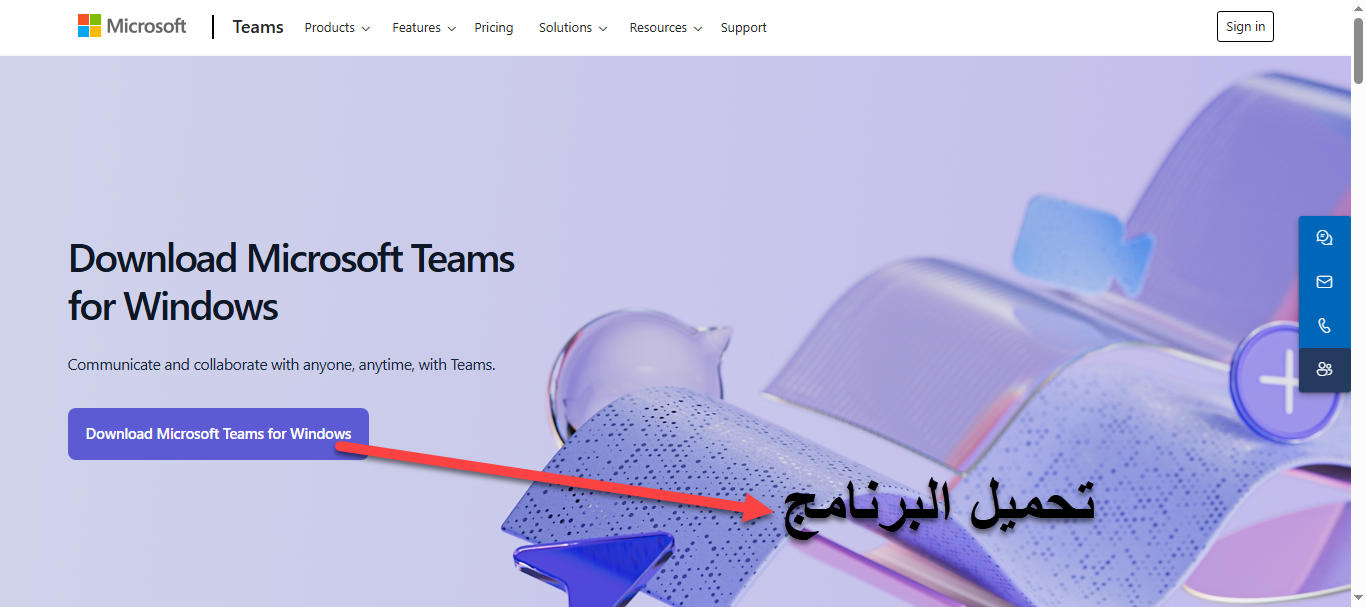1366x607 pixels.
Task: Click the Teams brand link
Action: [258, 27]
